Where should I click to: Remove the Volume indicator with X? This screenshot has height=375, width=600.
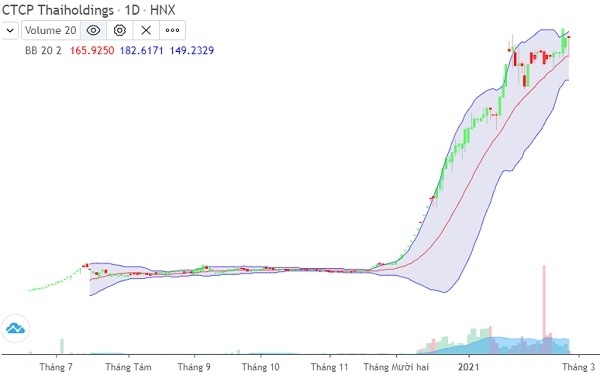pos(146,30)
